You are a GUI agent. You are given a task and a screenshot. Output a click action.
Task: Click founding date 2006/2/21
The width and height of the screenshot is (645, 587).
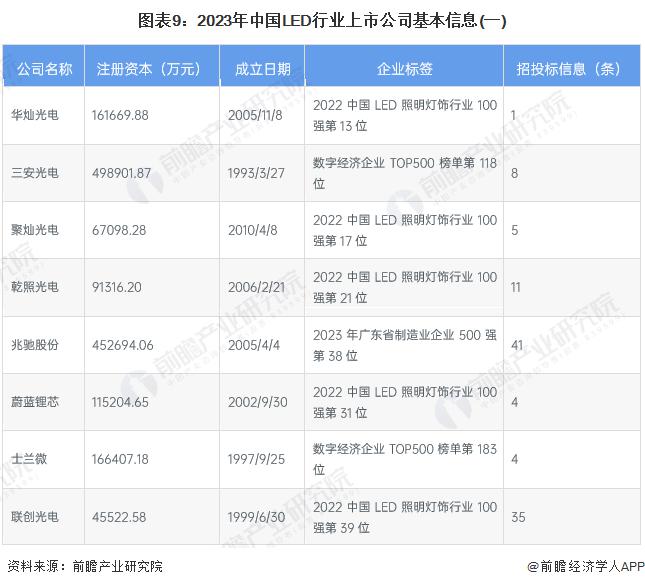pyautogui.click(x=256, y=287)
